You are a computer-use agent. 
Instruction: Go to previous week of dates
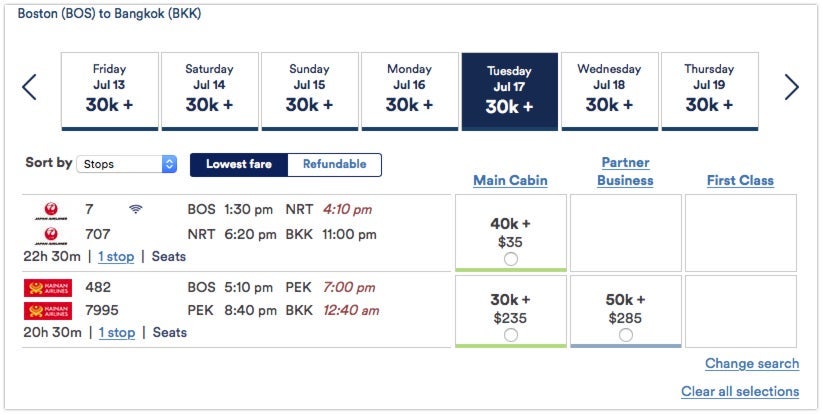(x=29, y=87)
